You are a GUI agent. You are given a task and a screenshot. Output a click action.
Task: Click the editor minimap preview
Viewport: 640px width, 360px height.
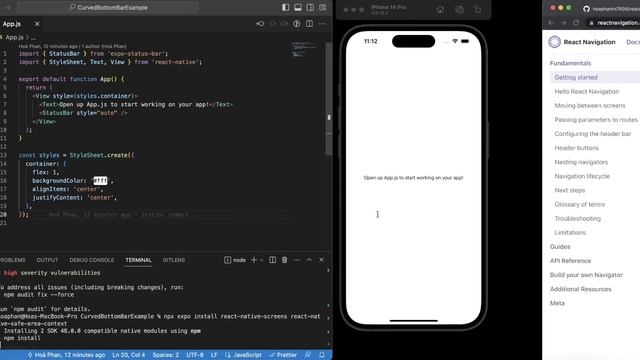click(304, 49)
